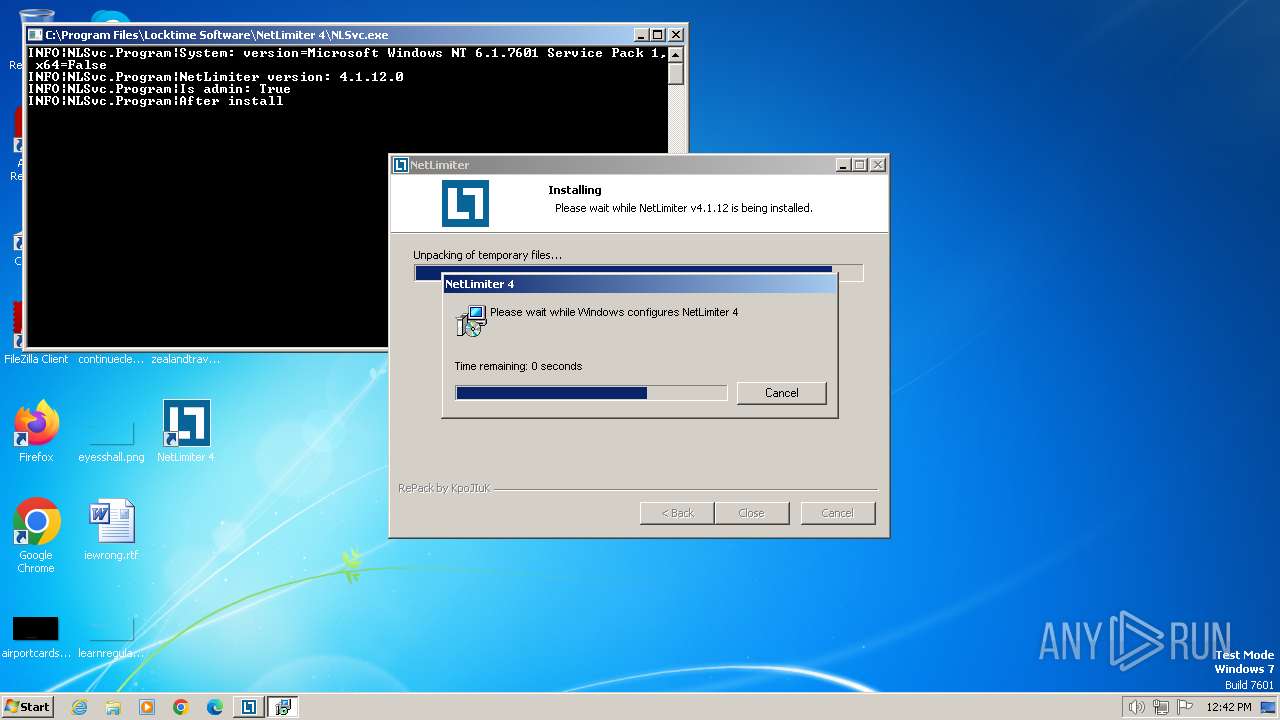Click the Start button
This screenshot has height=720, width=1280.
click(x=28, y=706)
